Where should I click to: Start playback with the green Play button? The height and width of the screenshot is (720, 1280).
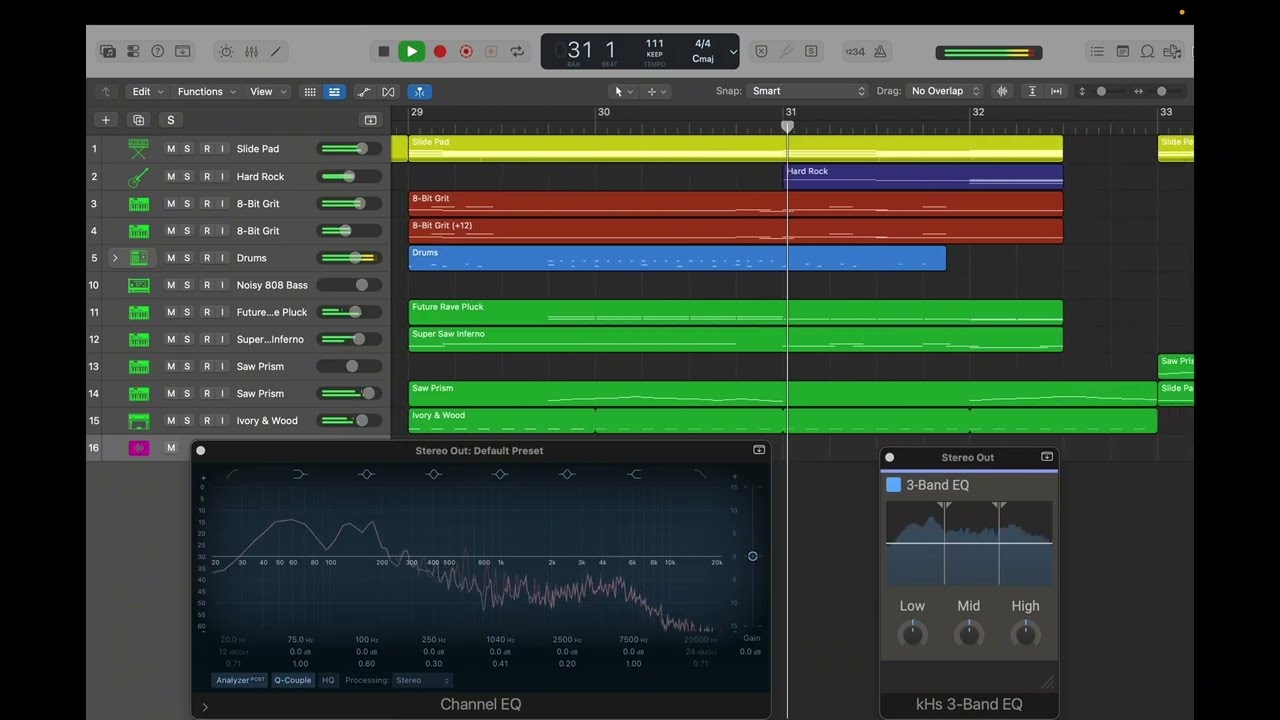411,52
